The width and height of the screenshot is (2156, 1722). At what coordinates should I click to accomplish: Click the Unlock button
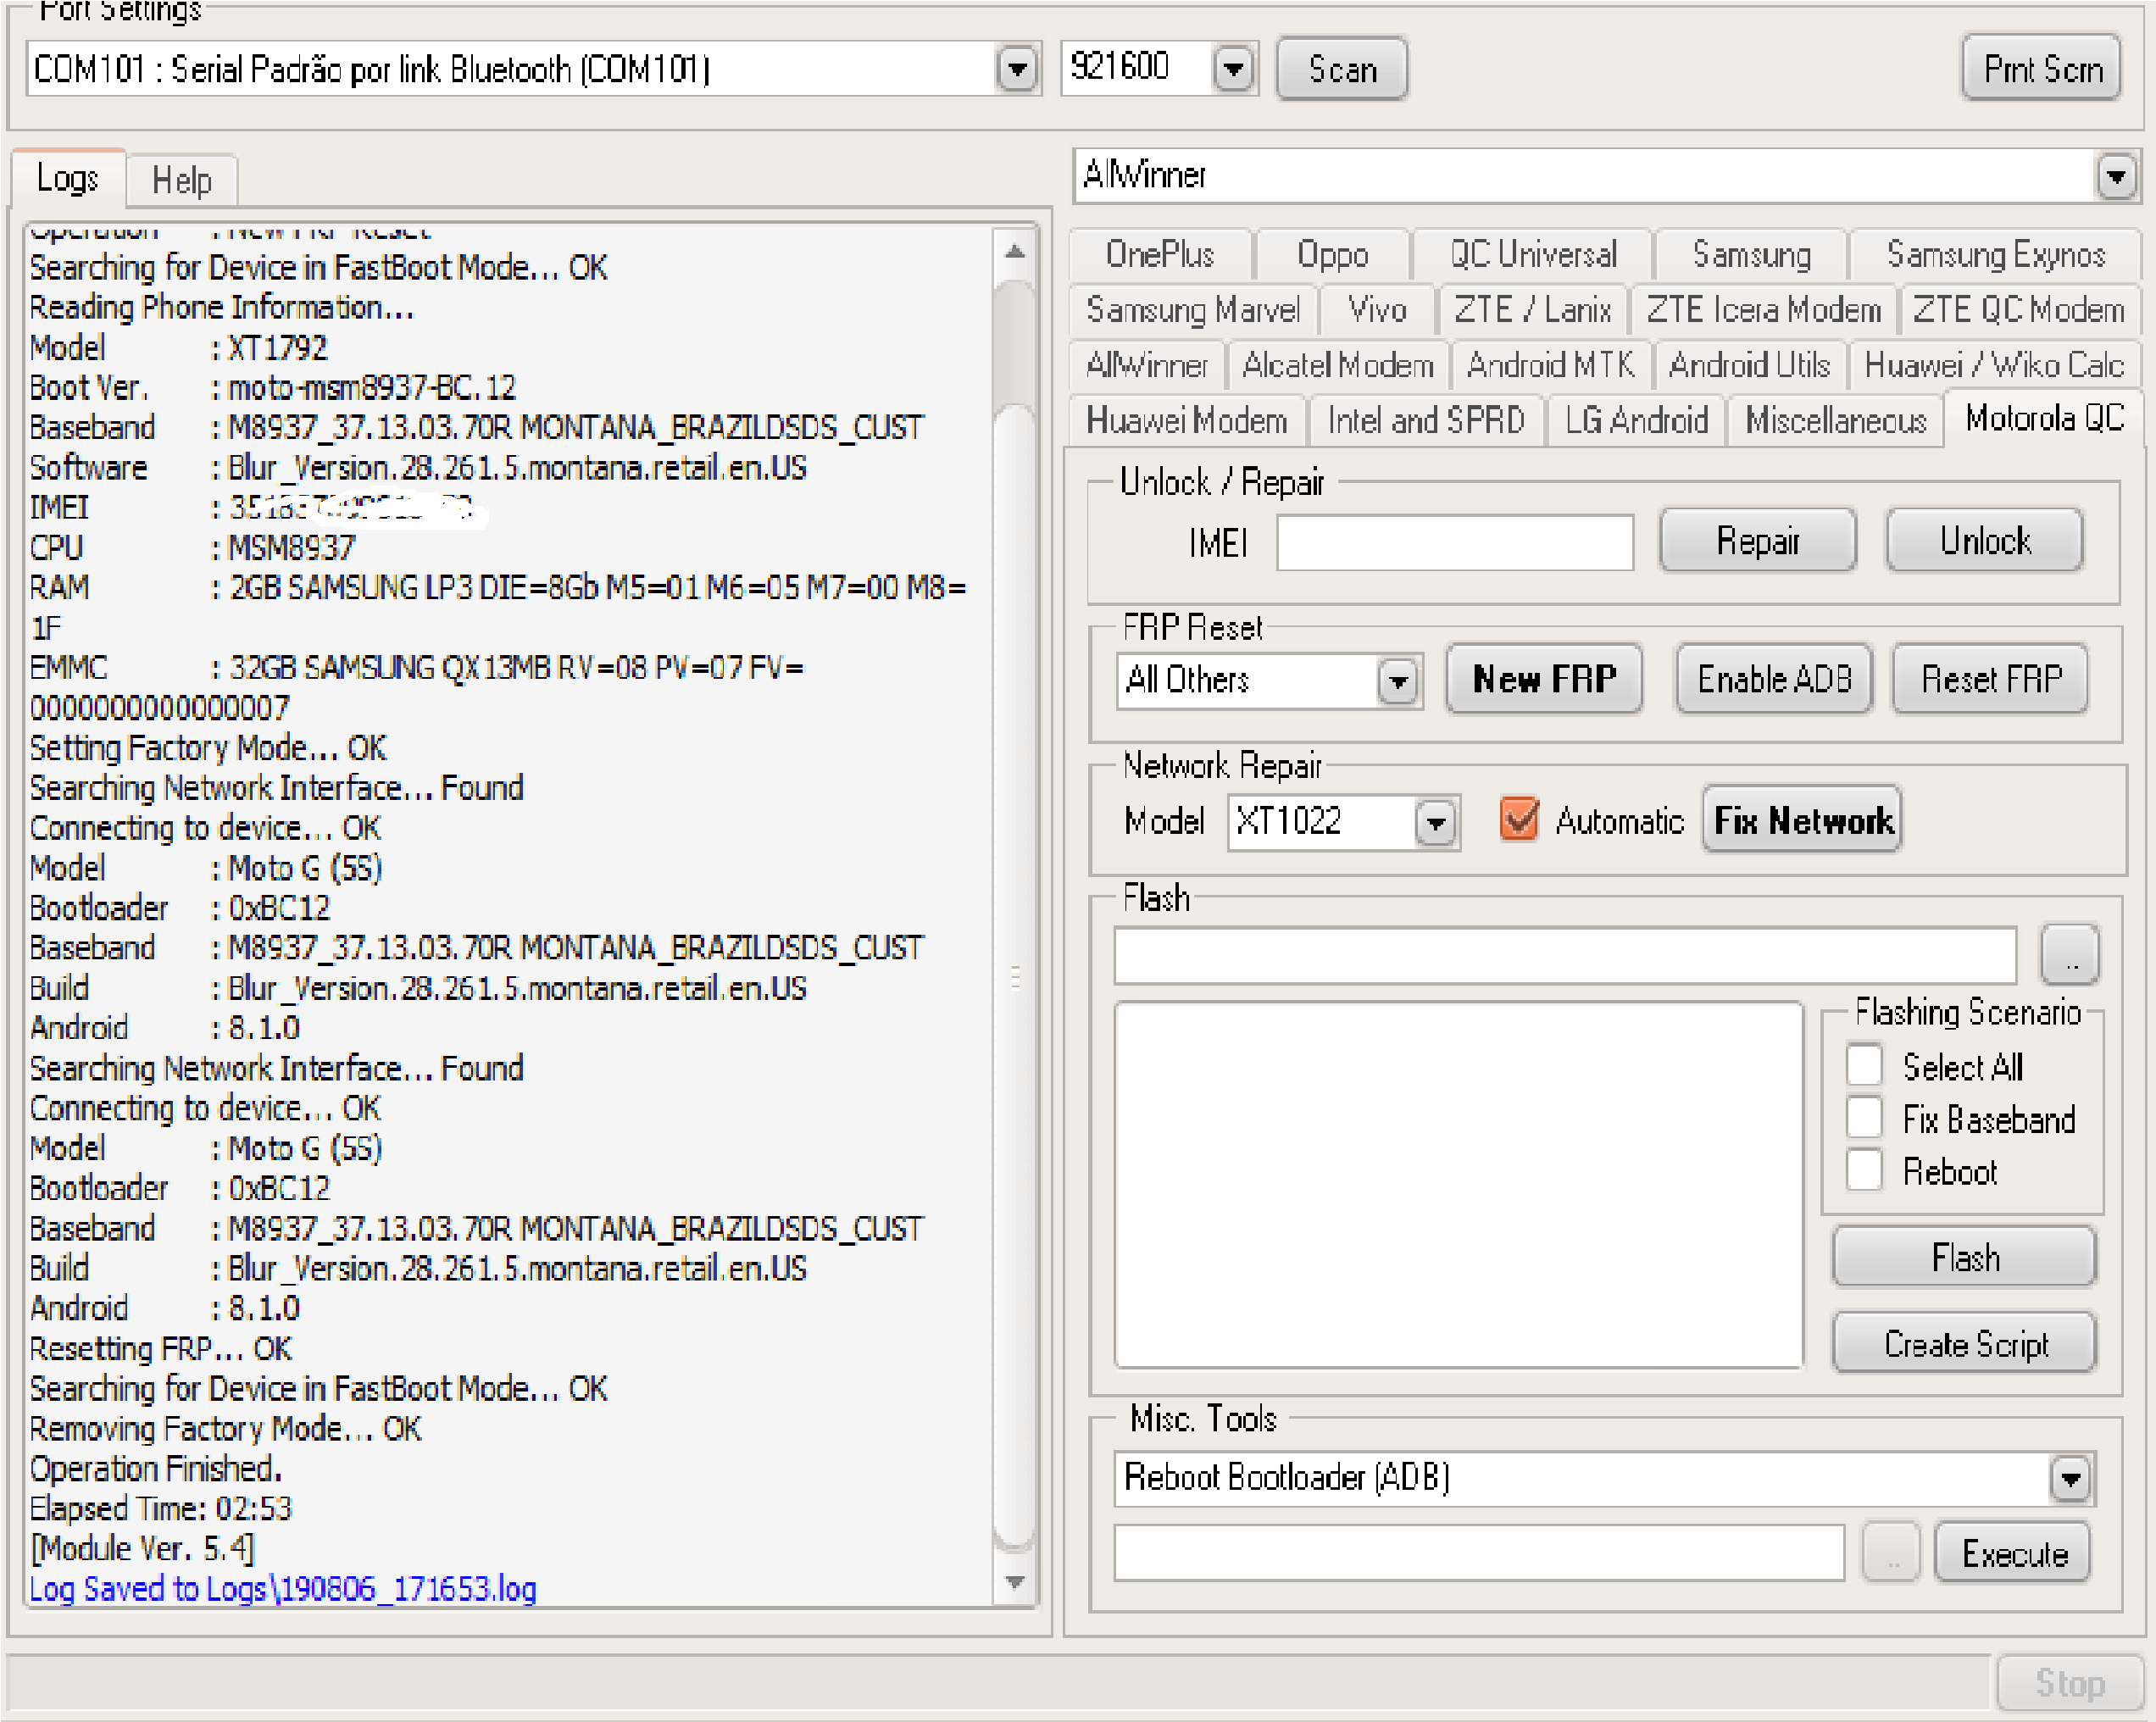point(1985,541)
